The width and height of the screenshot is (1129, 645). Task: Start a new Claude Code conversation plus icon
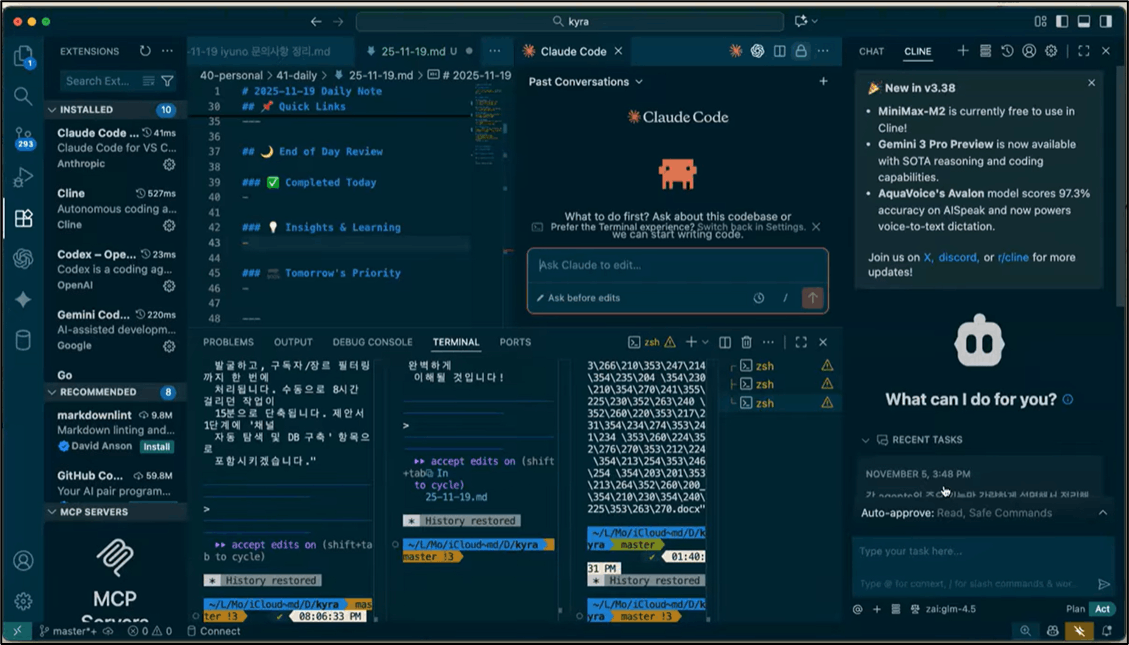click(x=823, y=81)
